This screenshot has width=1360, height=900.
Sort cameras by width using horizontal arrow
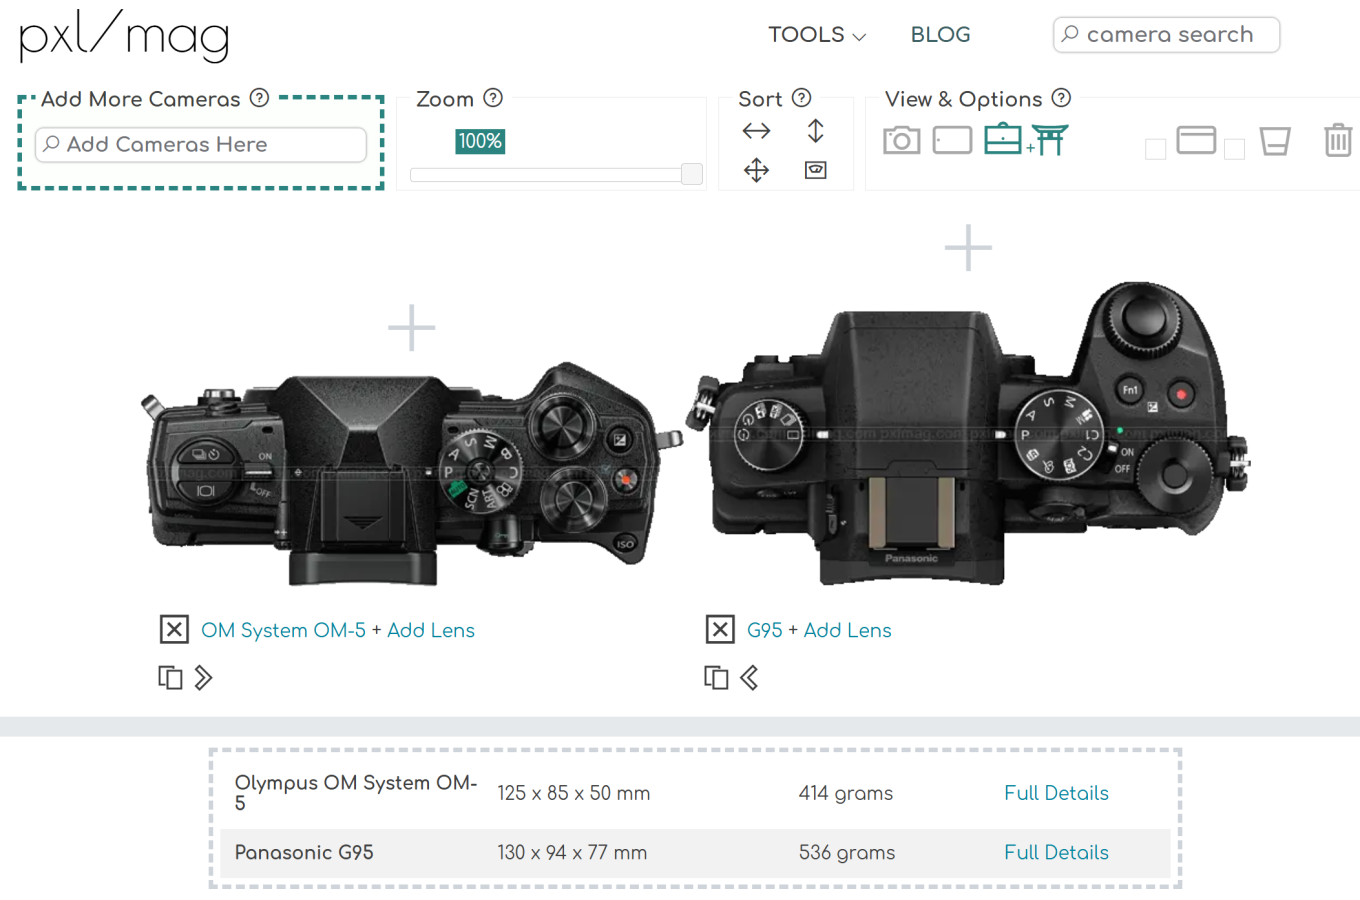pyautogui.click(x=756, y=131)
